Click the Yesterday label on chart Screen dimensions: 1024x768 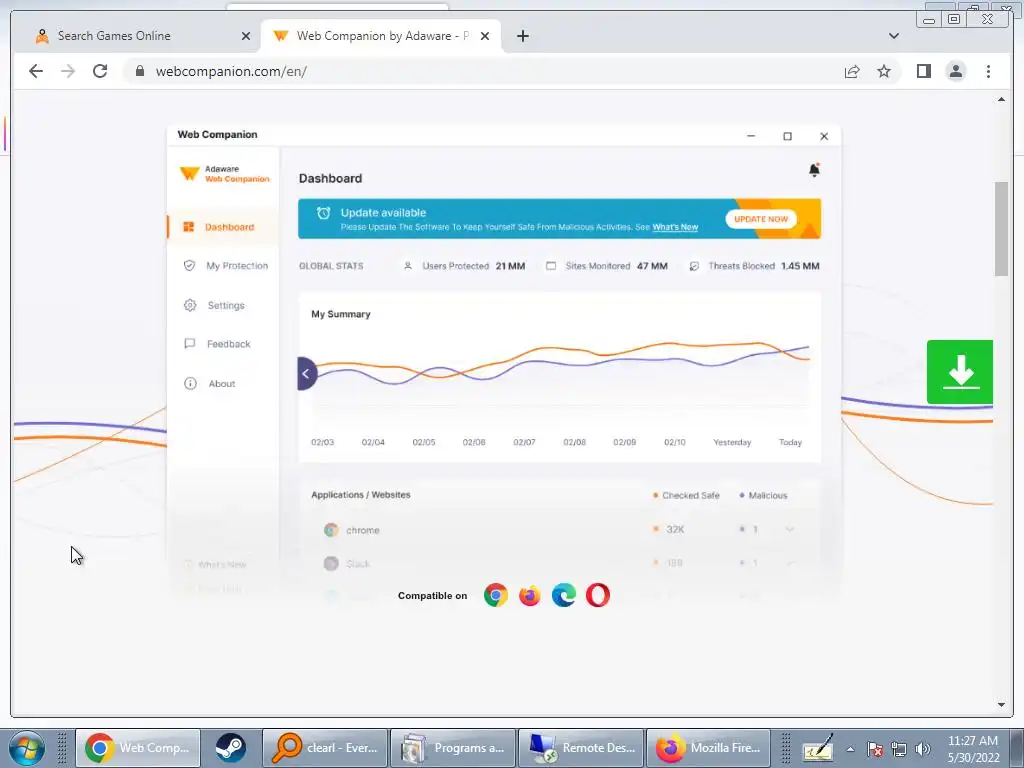pos(732,442)
